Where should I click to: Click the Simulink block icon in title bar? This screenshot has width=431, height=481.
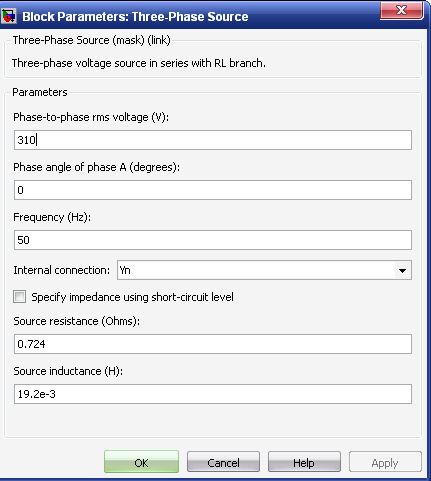tap(9, 16)
